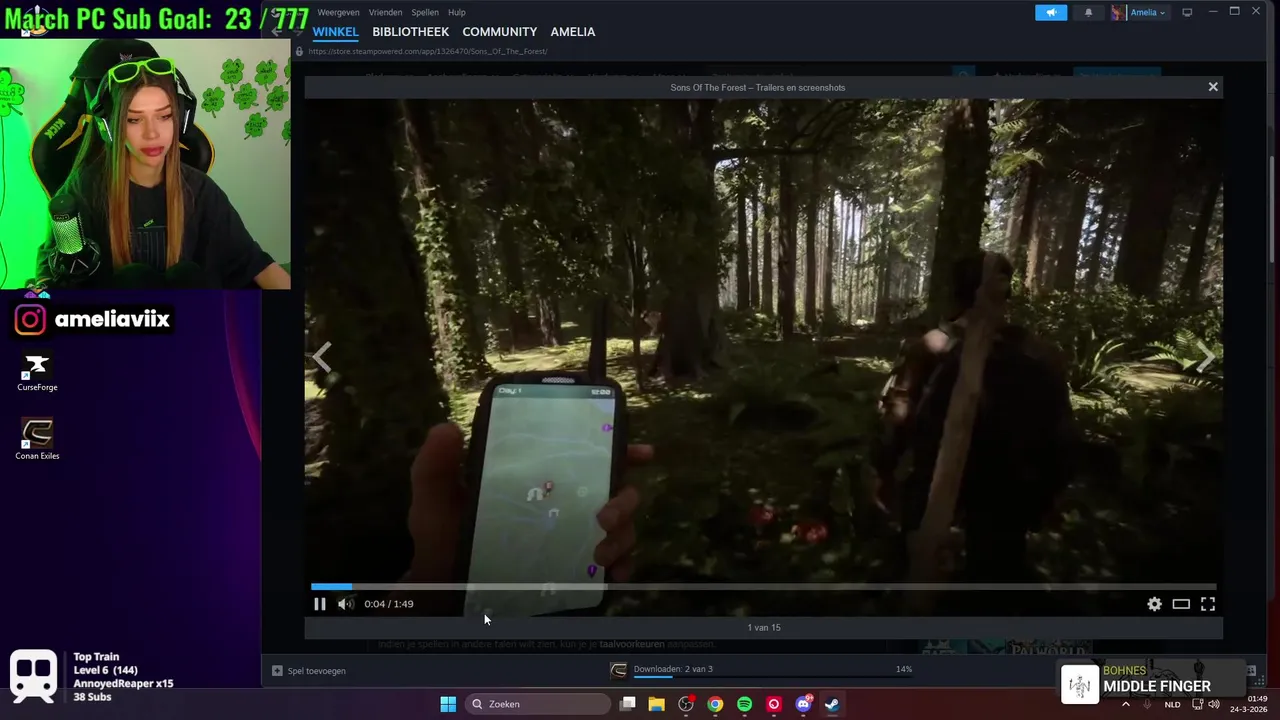Open Steam notifications bell
The image size is (1280, 720).
pos(1088,12)
